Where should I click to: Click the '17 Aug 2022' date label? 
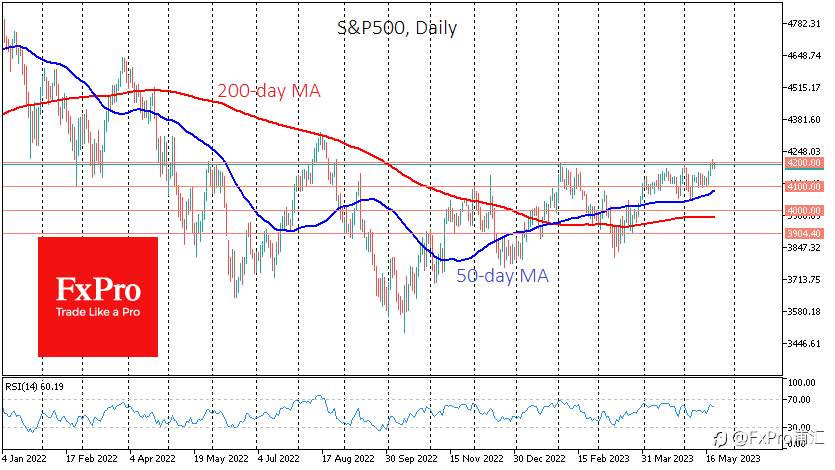348,458
